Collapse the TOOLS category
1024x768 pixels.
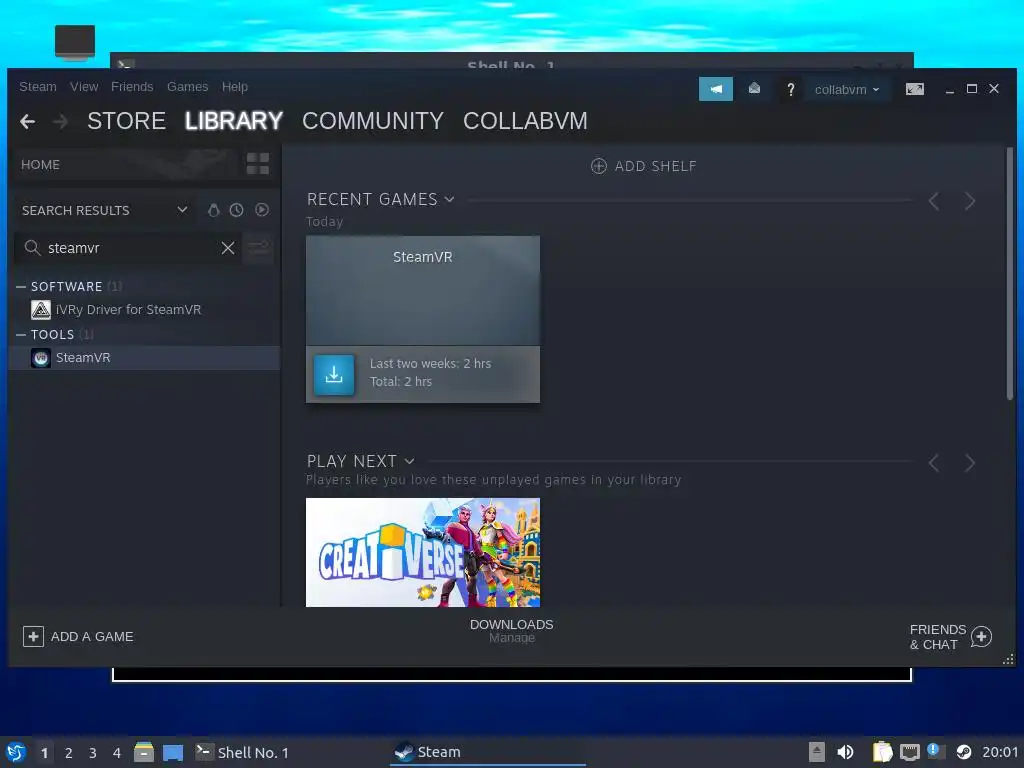(21, 334)
